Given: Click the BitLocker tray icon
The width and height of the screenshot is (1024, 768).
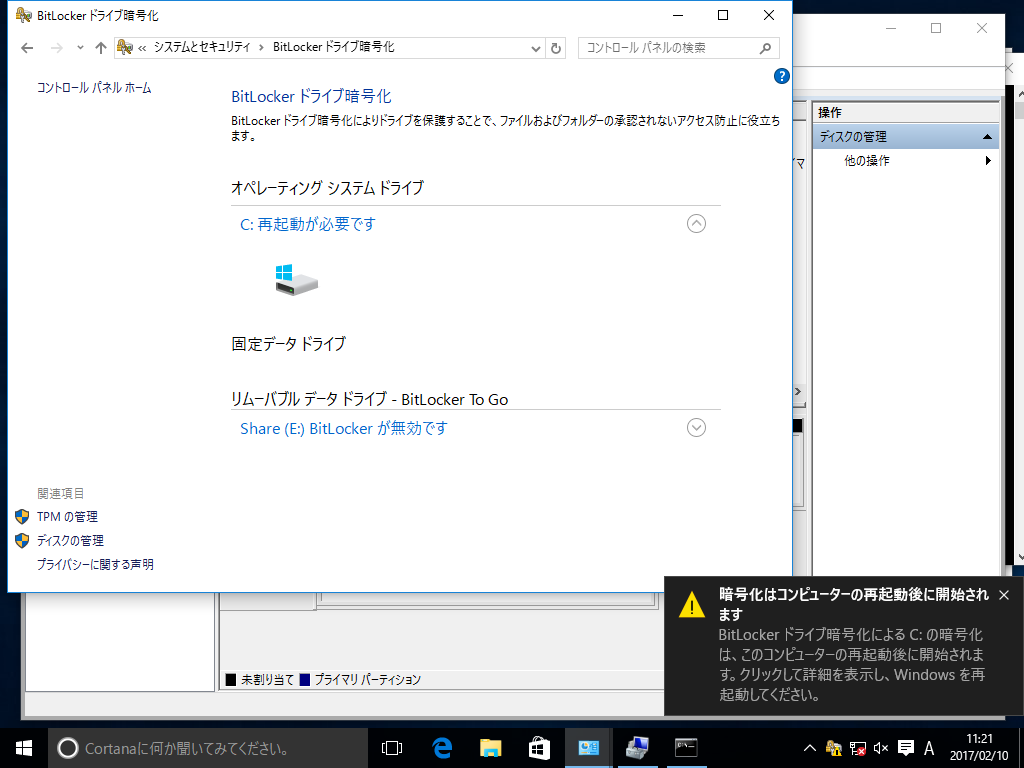Looking at the screenshot, I should point(833,748).
